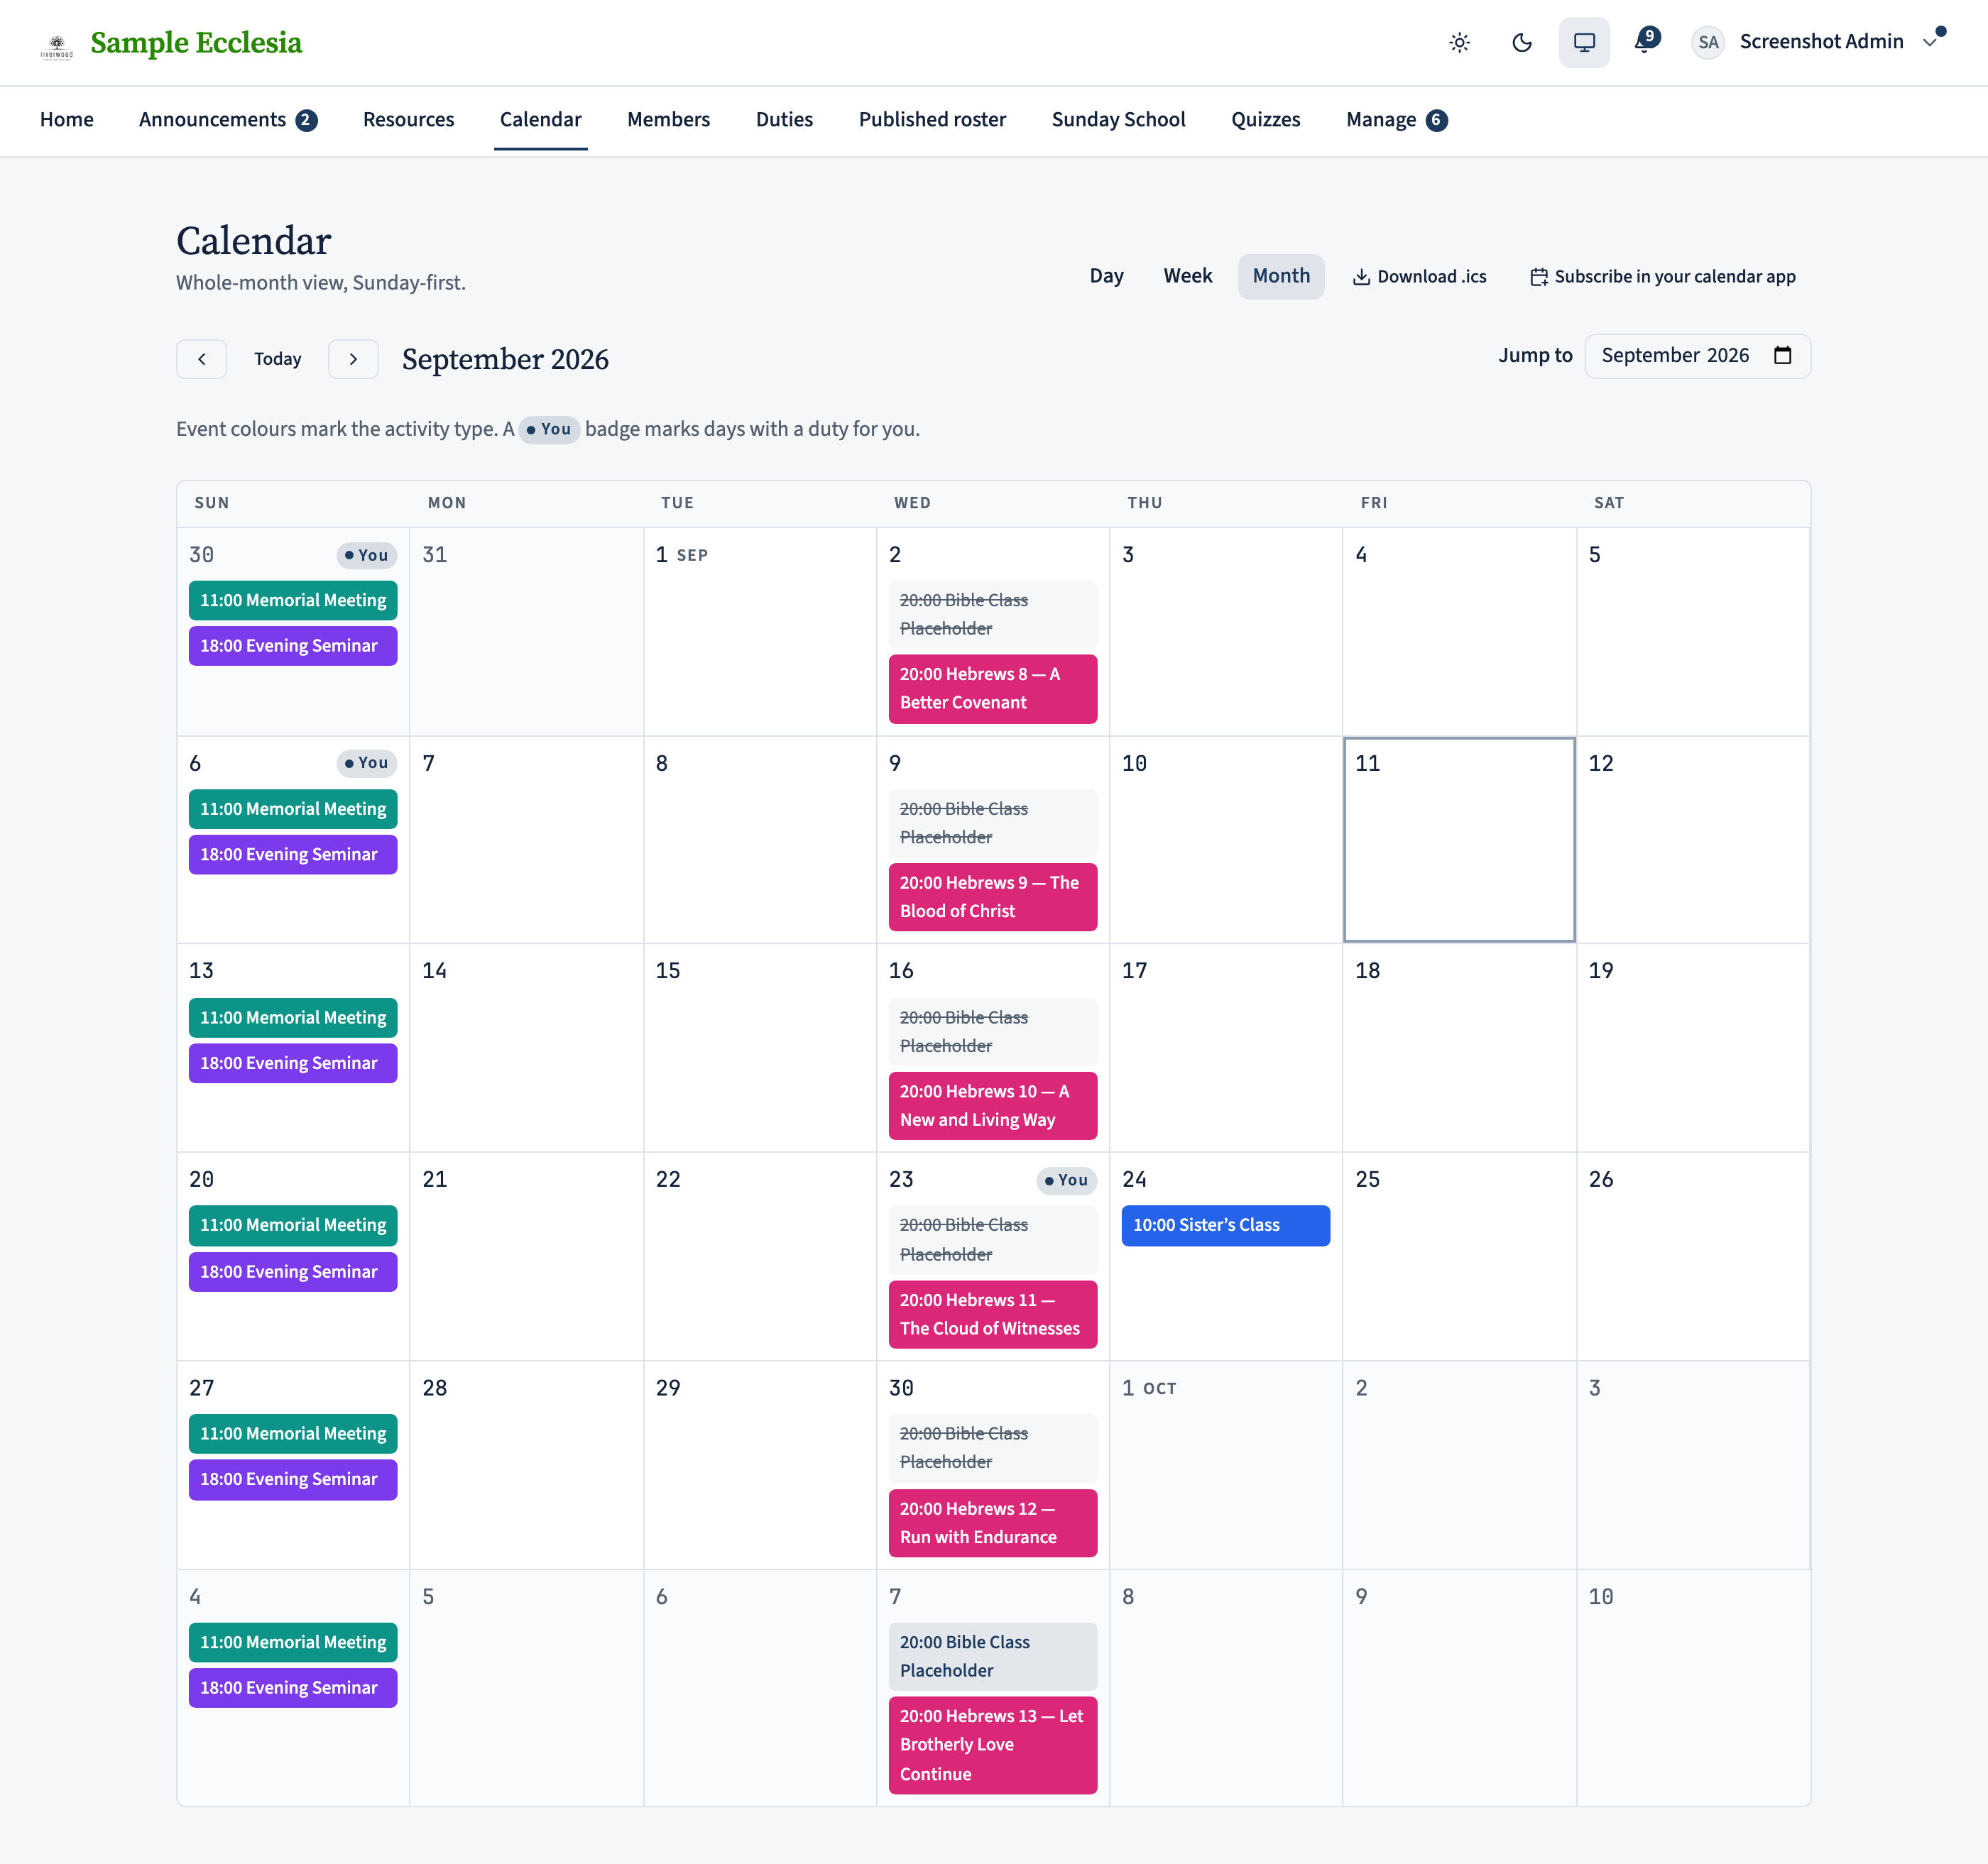Open the Home nav item
The height and width of the screenshot is (1864, 1988).
[67, 120]
